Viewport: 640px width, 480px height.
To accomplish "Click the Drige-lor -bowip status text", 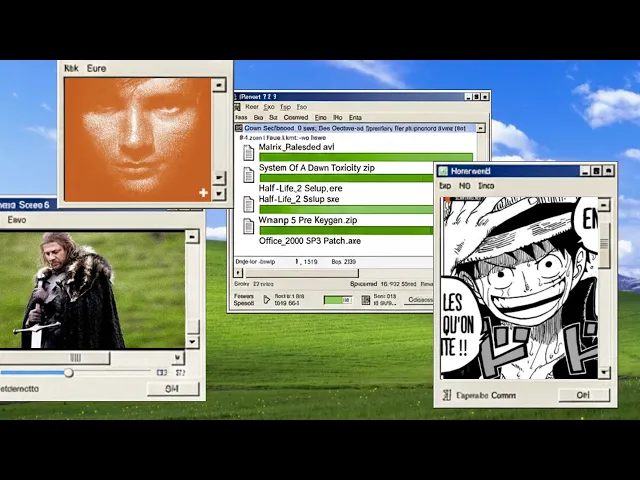I will click(255, 262).
